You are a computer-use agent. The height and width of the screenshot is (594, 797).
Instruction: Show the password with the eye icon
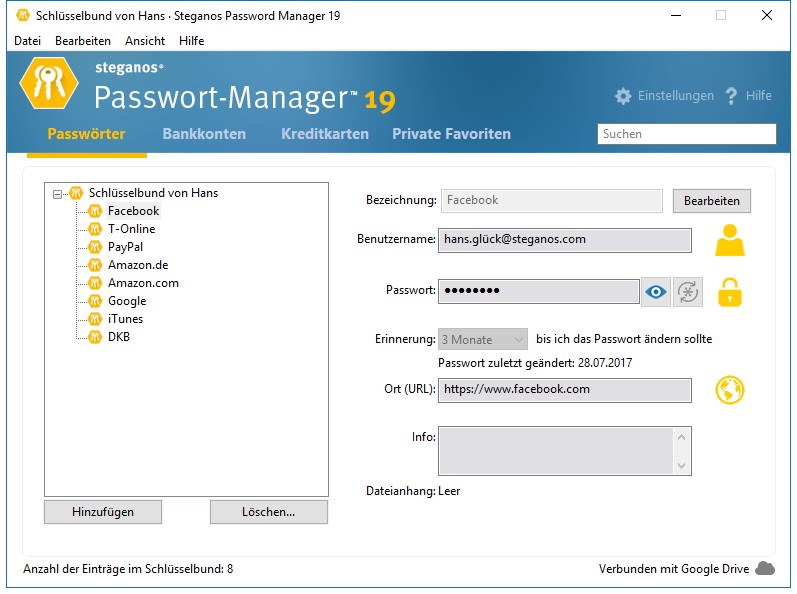pyautogui.click(x=656, y=292)
